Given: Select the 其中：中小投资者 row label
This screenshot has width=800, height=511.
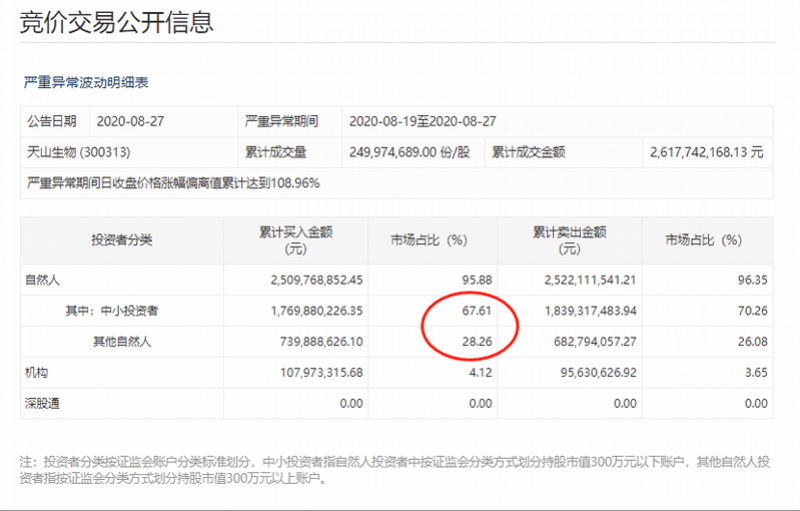Looking at the screenshot, I should point(112,311).
